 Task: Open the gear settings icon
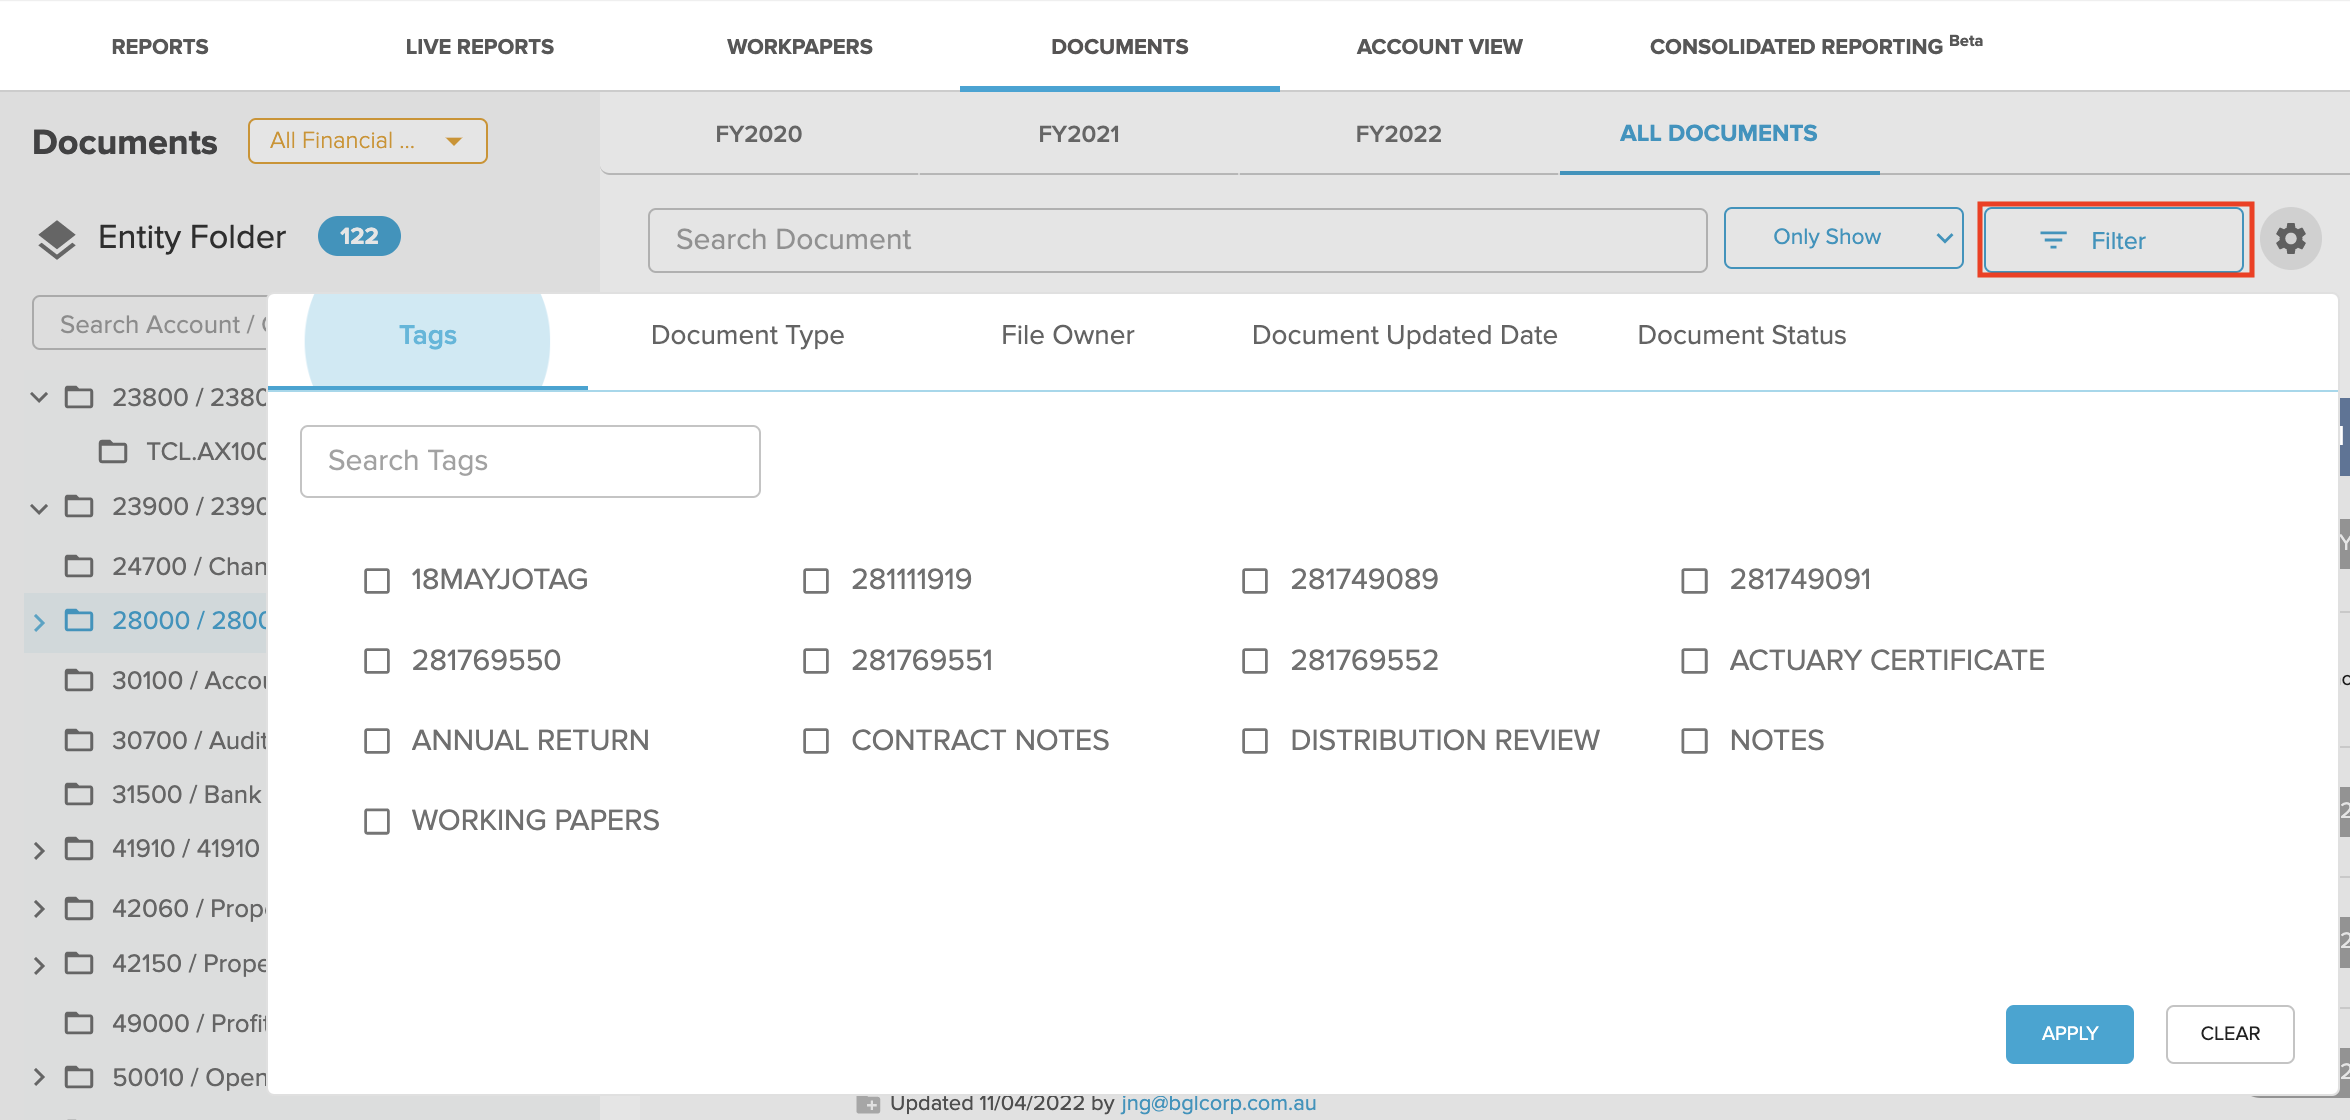2290,239
